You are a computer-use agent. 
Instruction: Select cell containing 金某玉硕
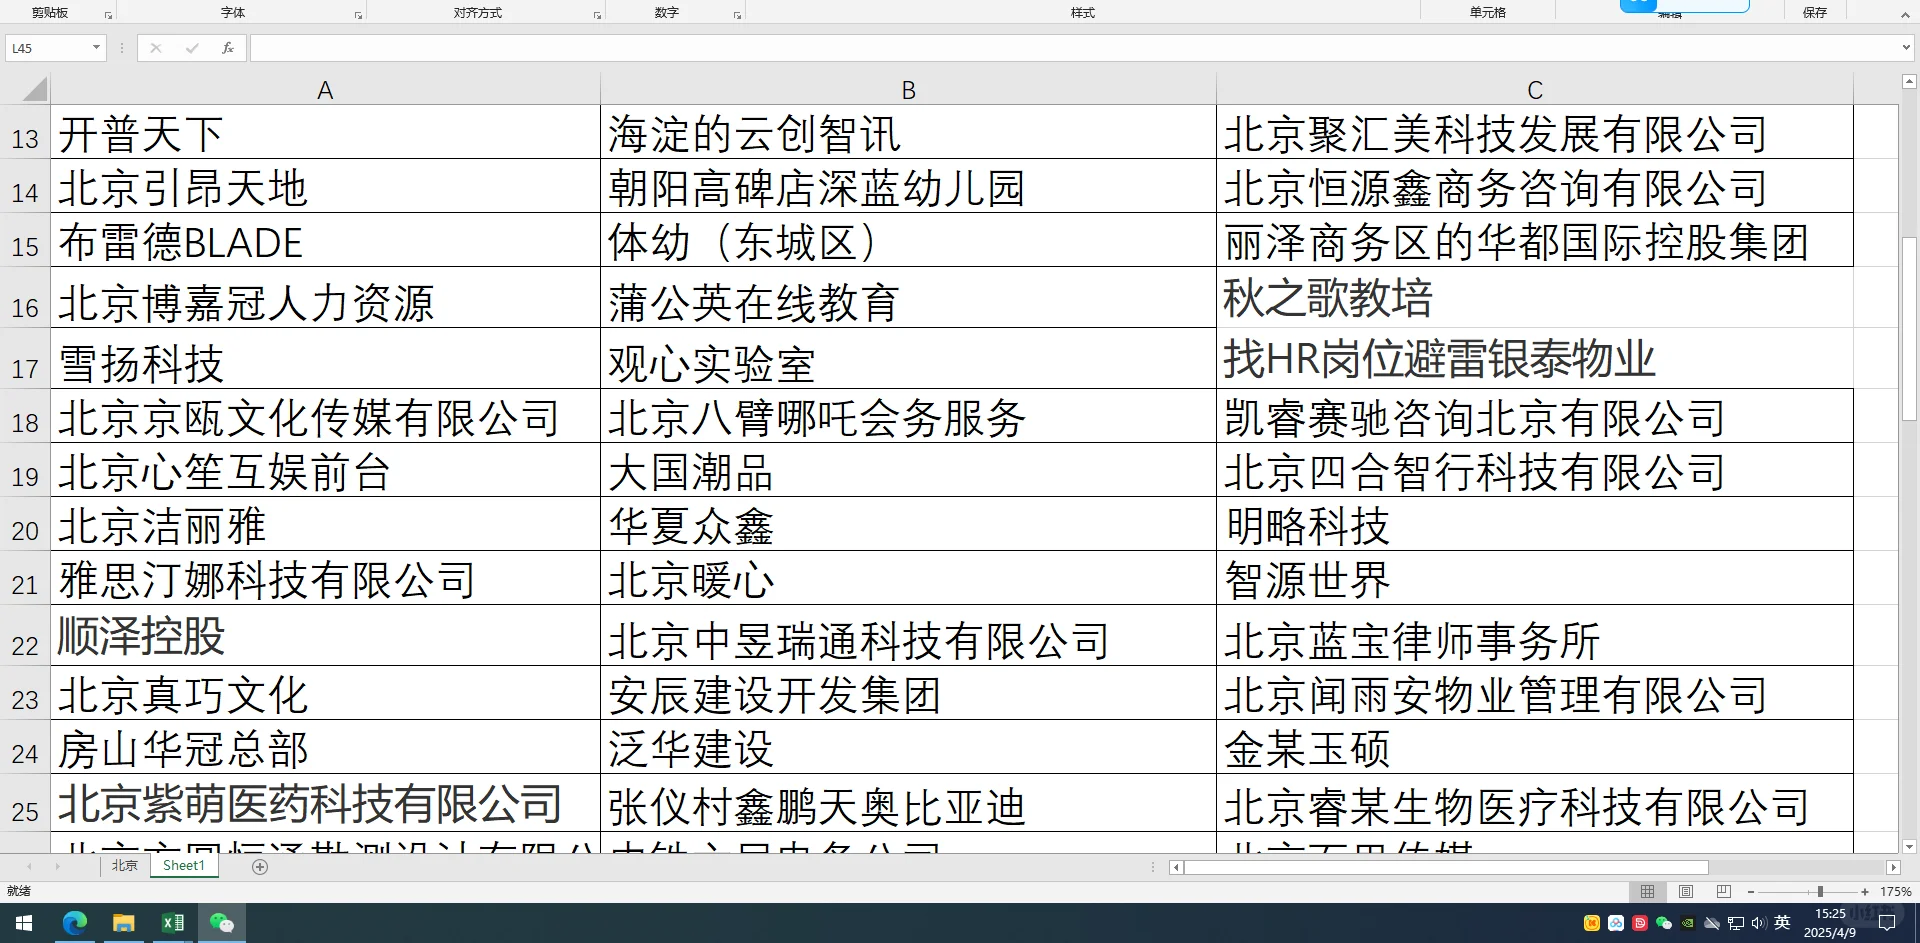point(1535,748)
